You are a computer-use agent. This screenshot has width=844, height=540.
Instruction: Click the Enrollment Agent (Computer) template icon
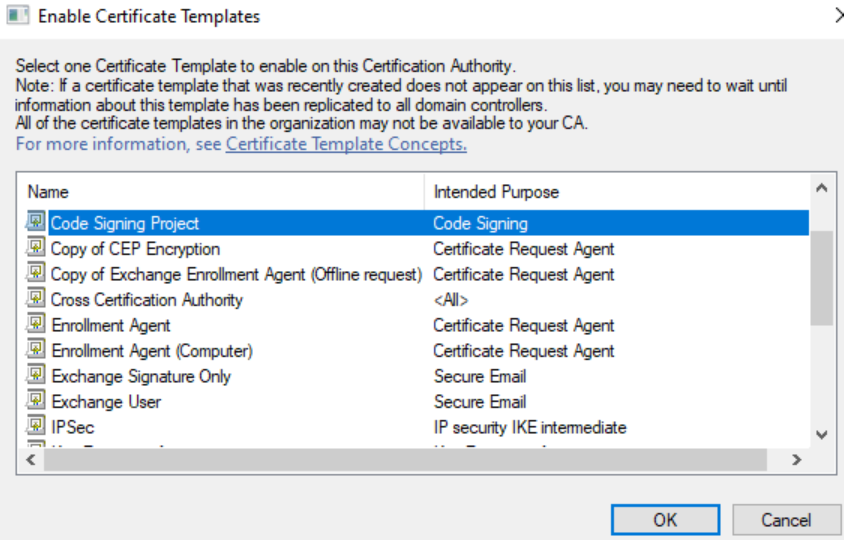(x=36, y=351)
